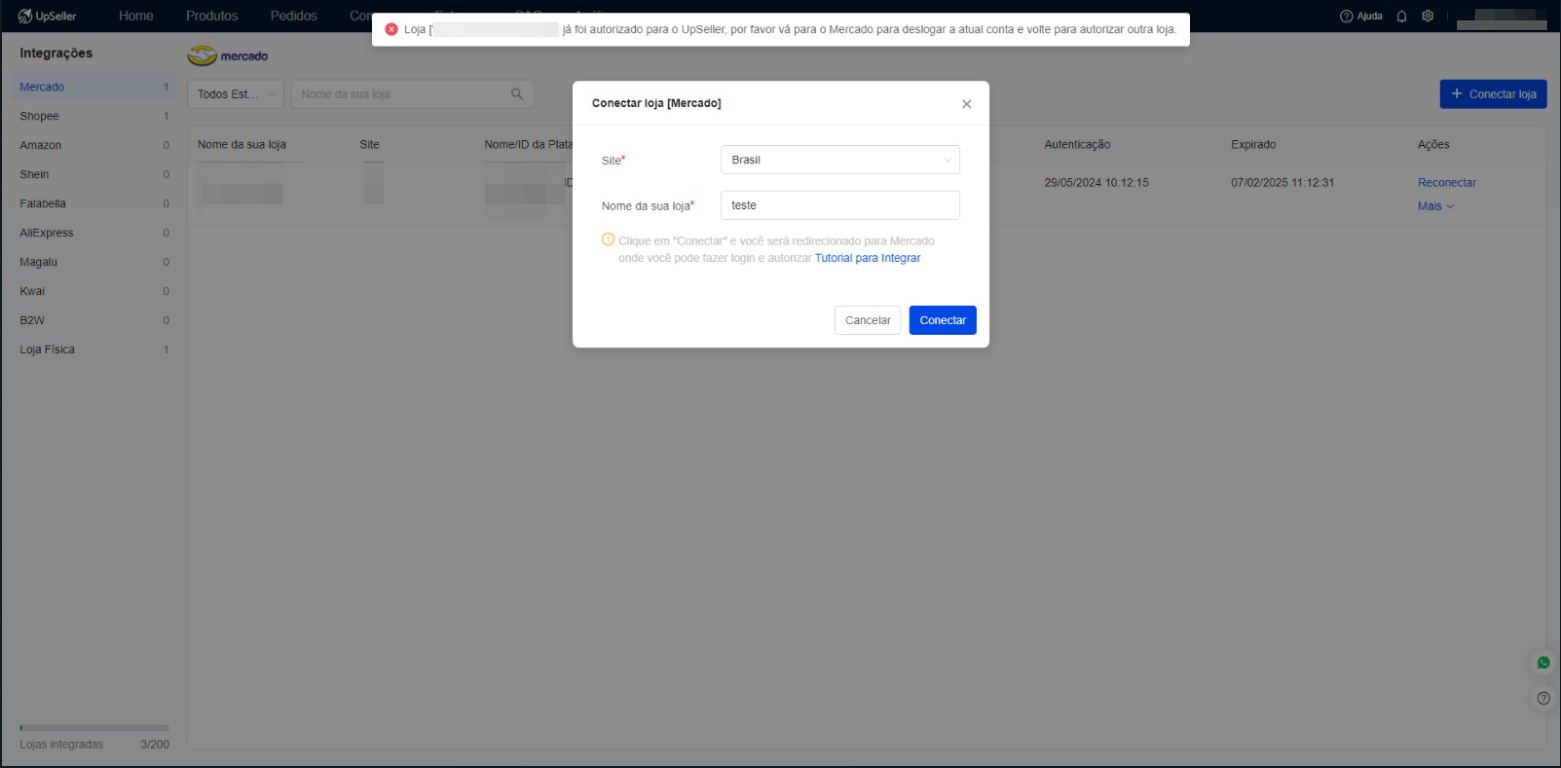This screenshot has height=768, width=1561.
Task: Click the blue Conectar button in dialog
Action: pos(943,320)
